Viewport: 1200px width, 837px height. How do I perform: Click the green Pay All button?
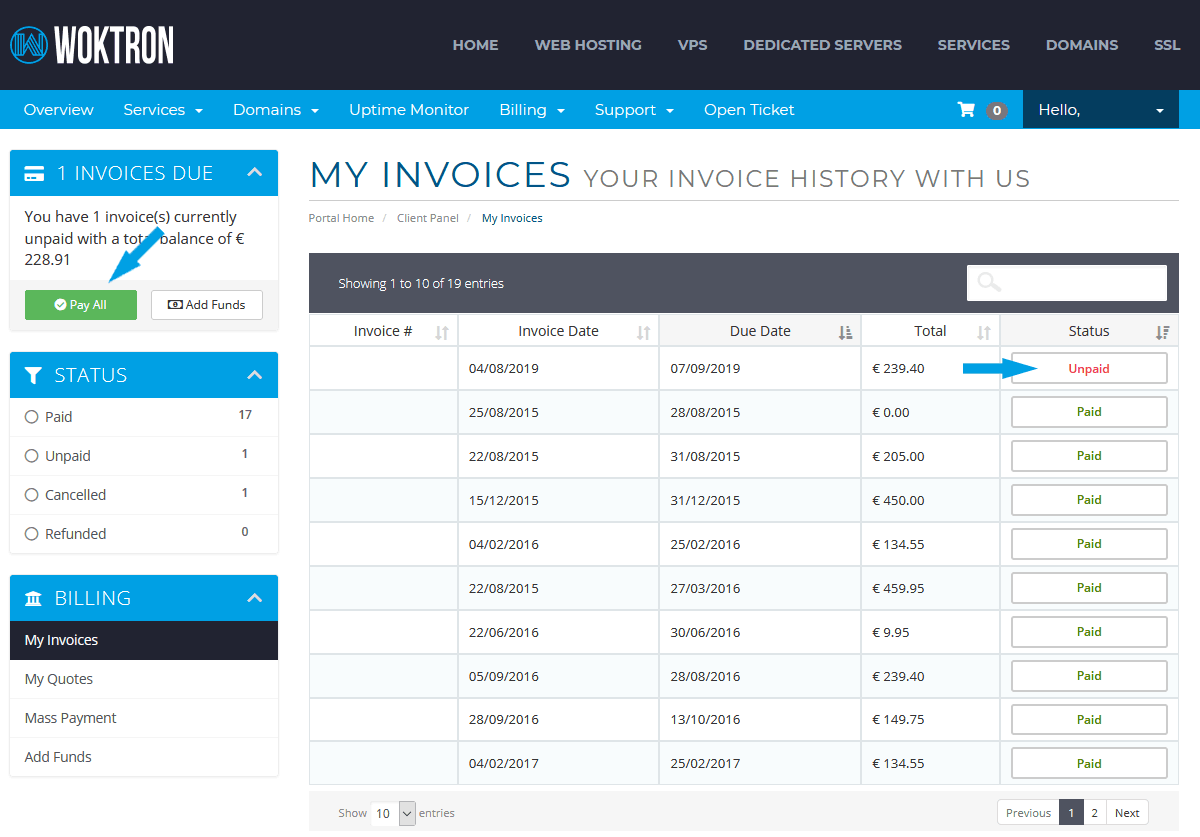81,305
